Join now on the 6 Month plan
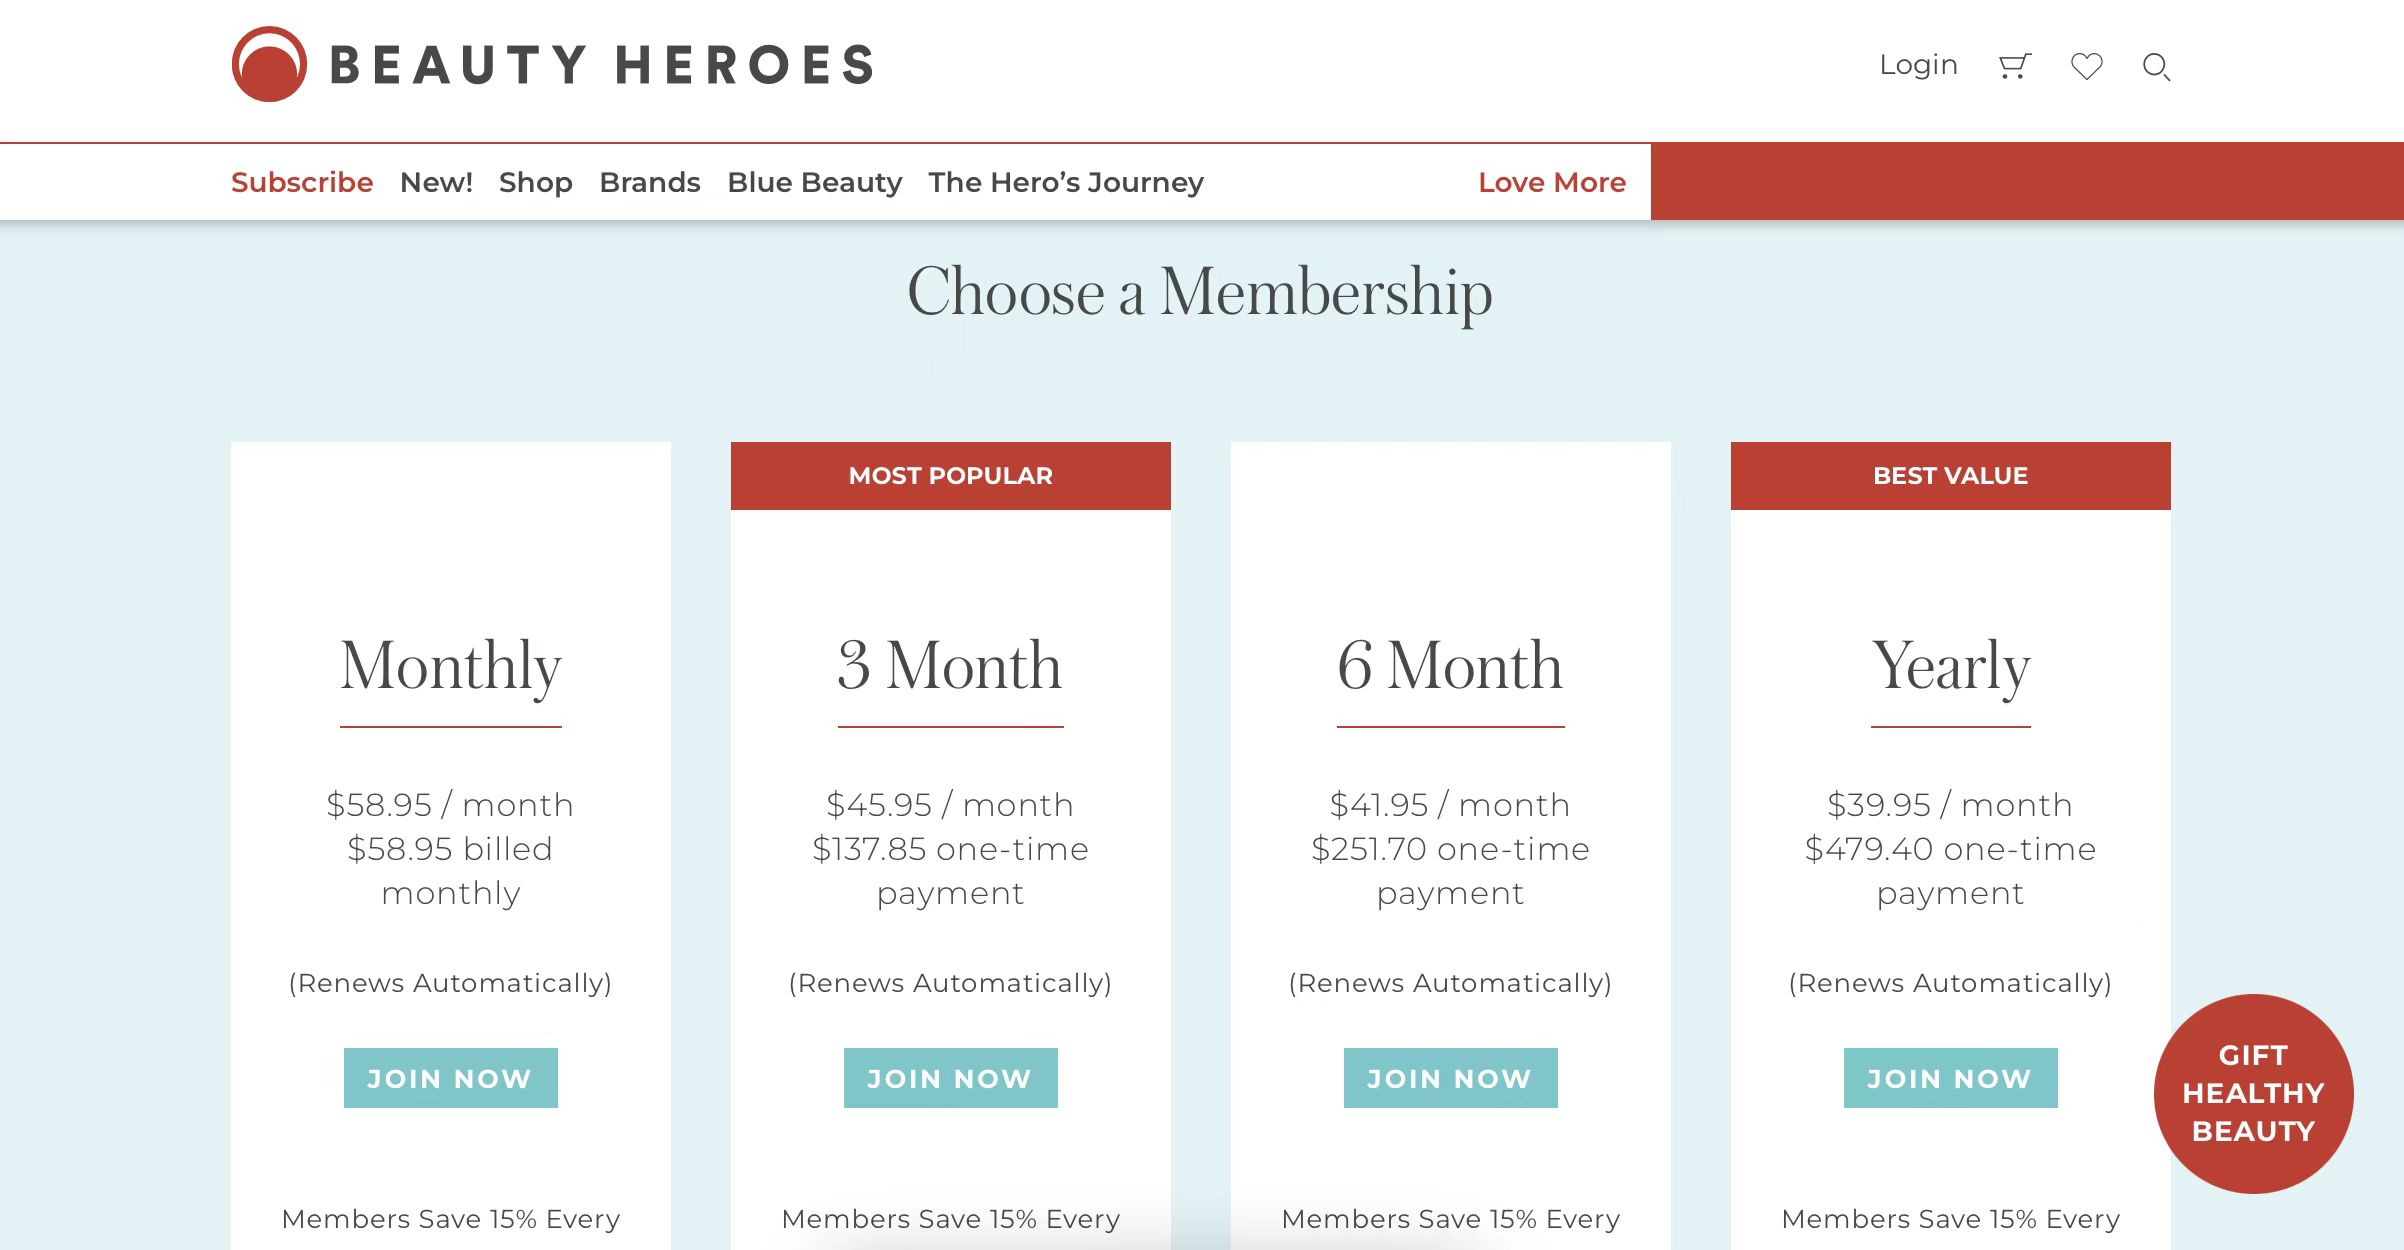Screen dimensions: 2404x1250 tap(1450, 1078)
